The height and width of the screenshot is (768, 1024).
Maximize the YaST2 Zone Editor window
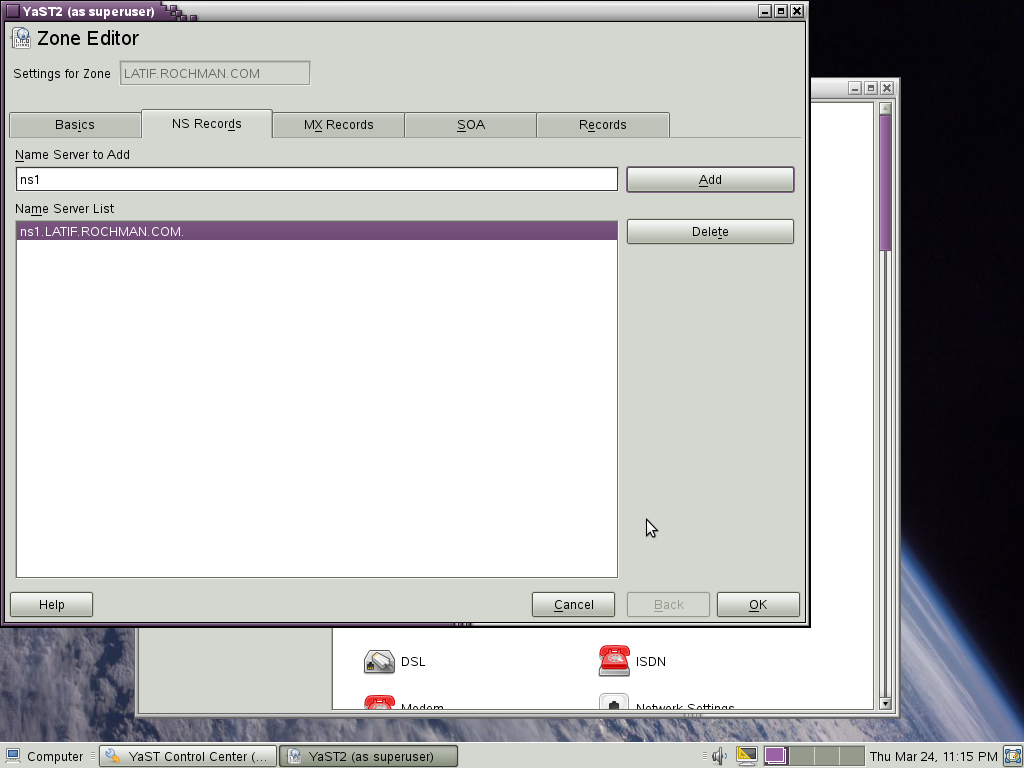click(781, 11)
